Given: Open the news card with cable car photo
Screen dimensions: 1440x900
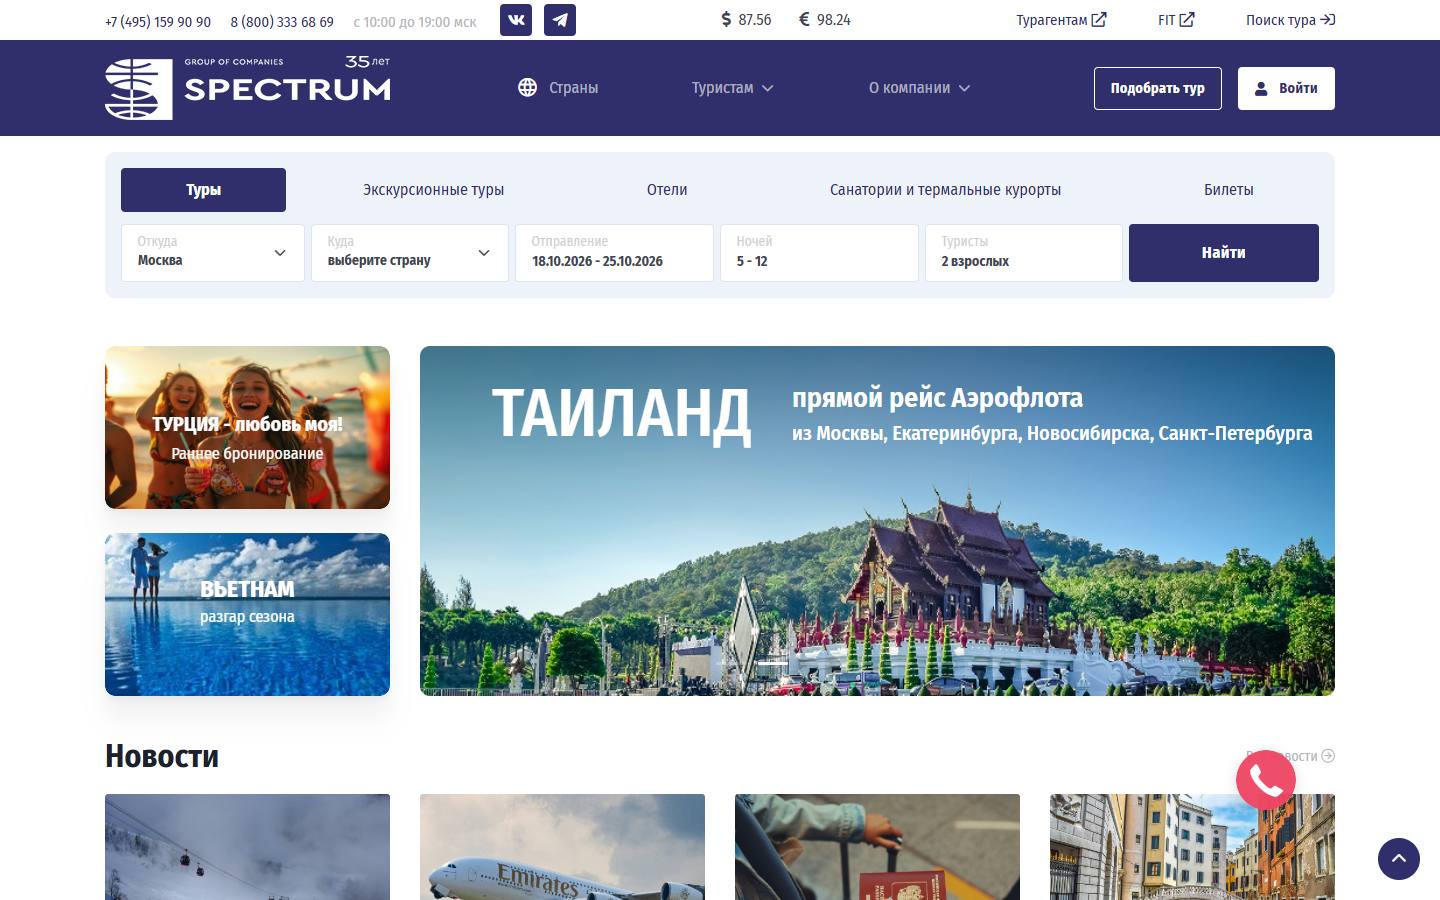Looking at the screenshot, I should coord(247,847).
